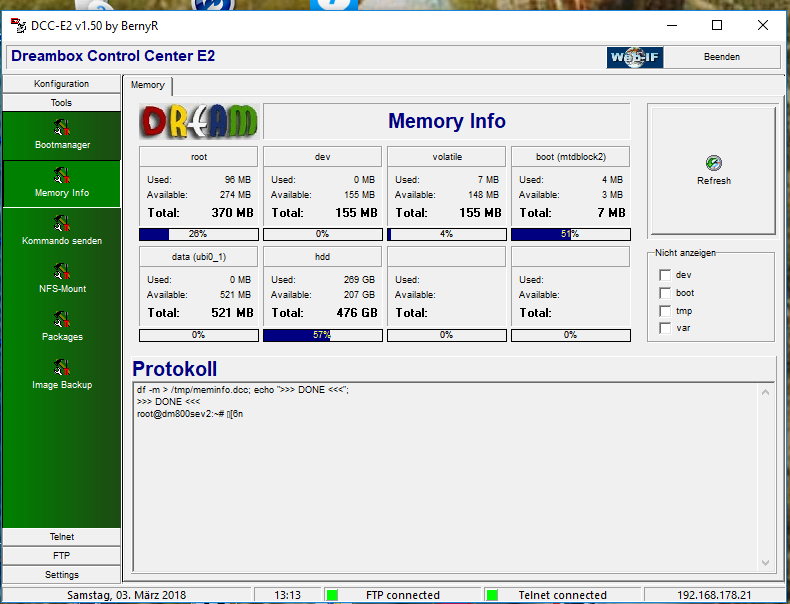This screenshot has height=604, width=790.
Task: Tick the dev checkbox under Nicht anzeigen
Action: [x=665, y=275]
